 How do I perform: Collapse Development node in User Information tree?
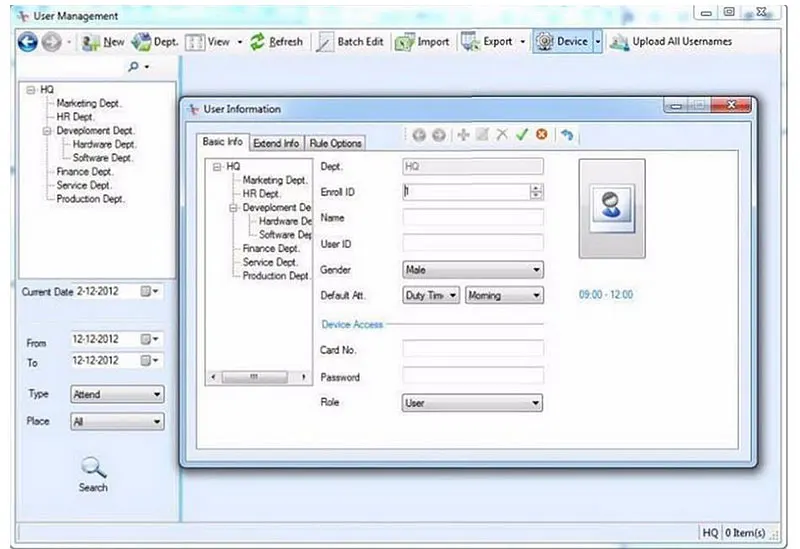click(x=233, y=208)
